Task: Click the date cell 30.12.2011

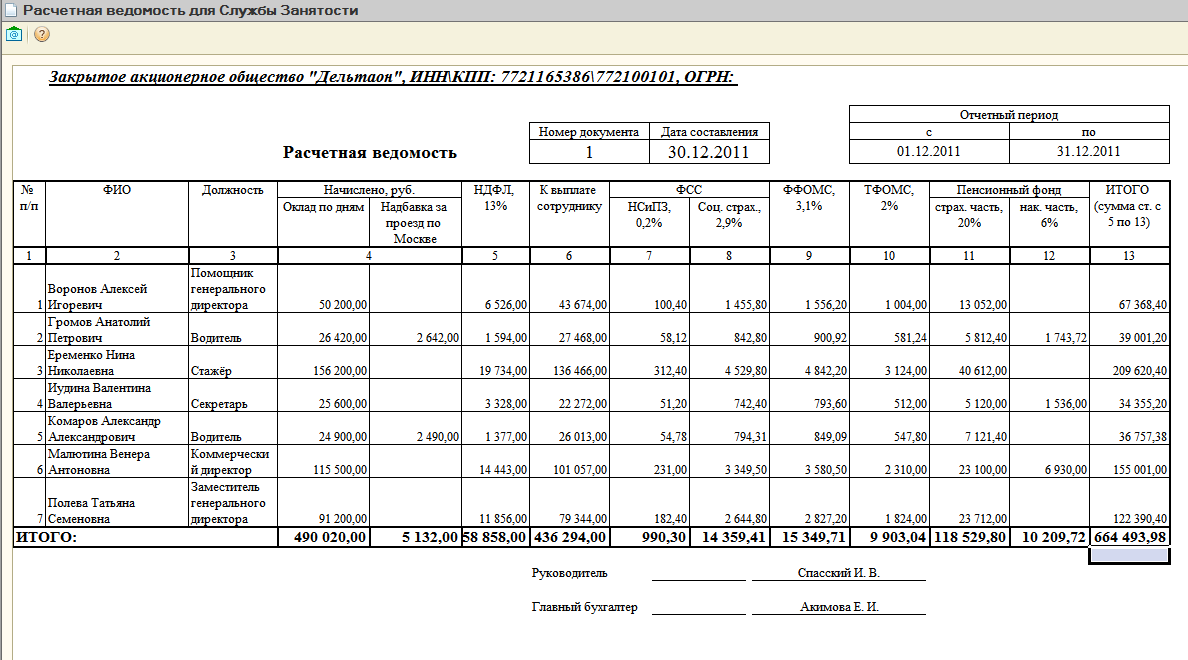Action: [708, 152]
